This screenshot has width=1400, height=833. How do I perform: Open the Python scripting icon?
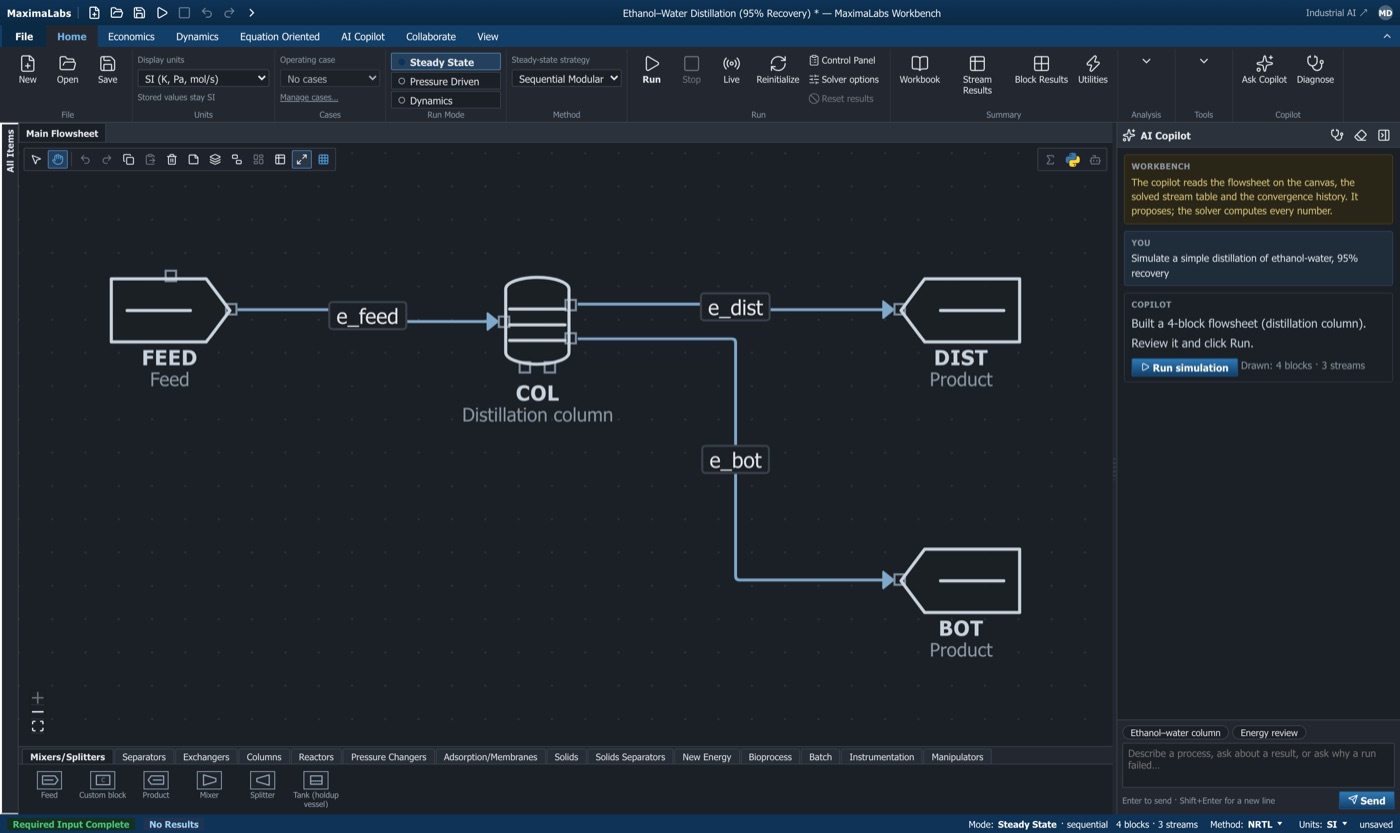point(1073,160)
